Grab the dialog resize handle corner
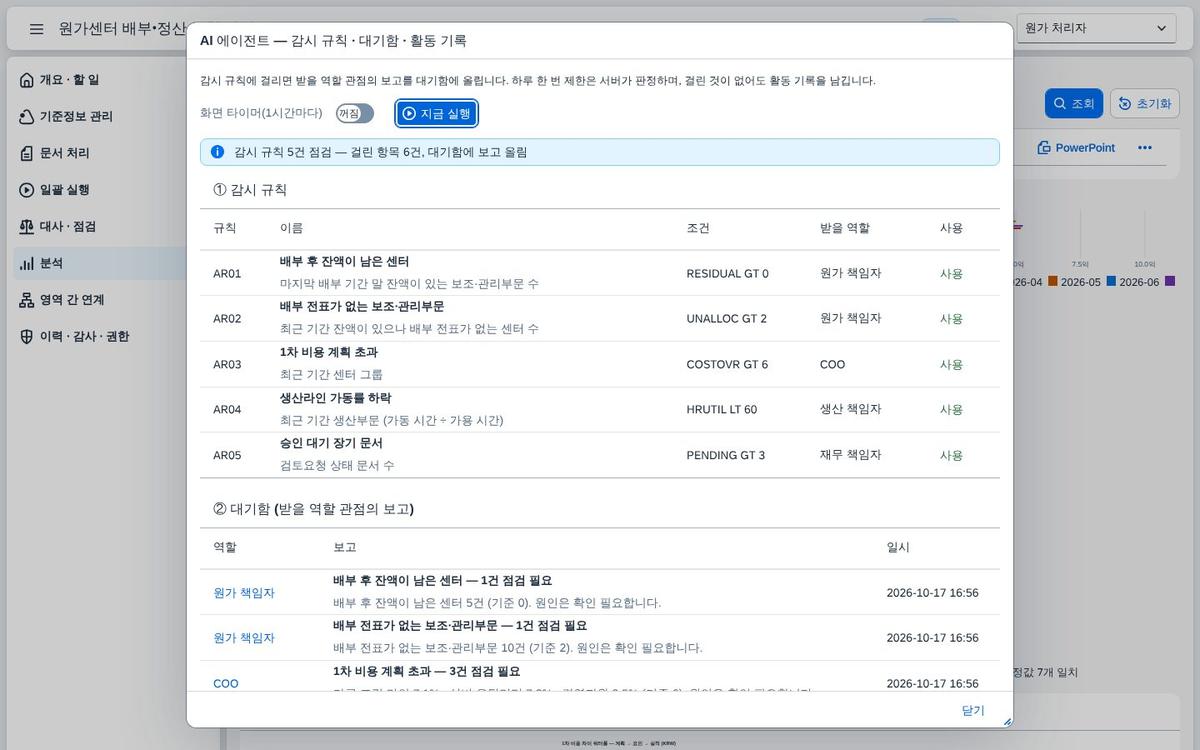Screen dimensions: 1200x750 coord(1006,721)
